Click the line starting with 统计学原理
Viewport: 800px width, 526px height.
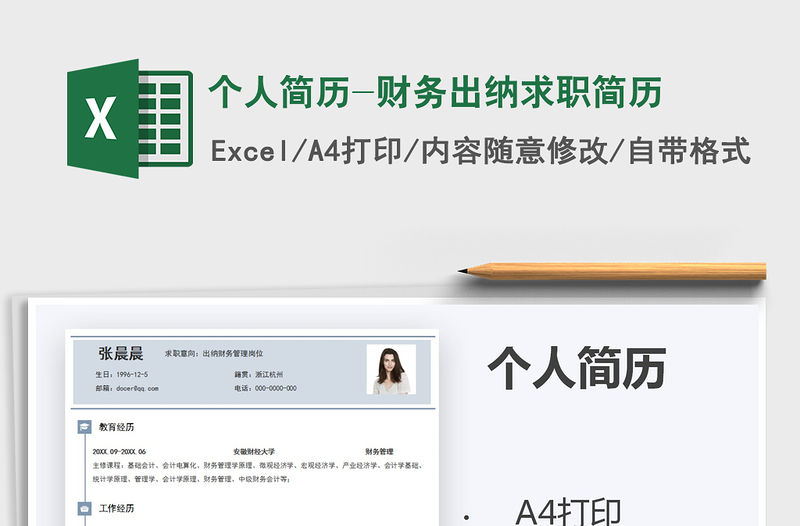pyautogui.click(x=192, y=479)
